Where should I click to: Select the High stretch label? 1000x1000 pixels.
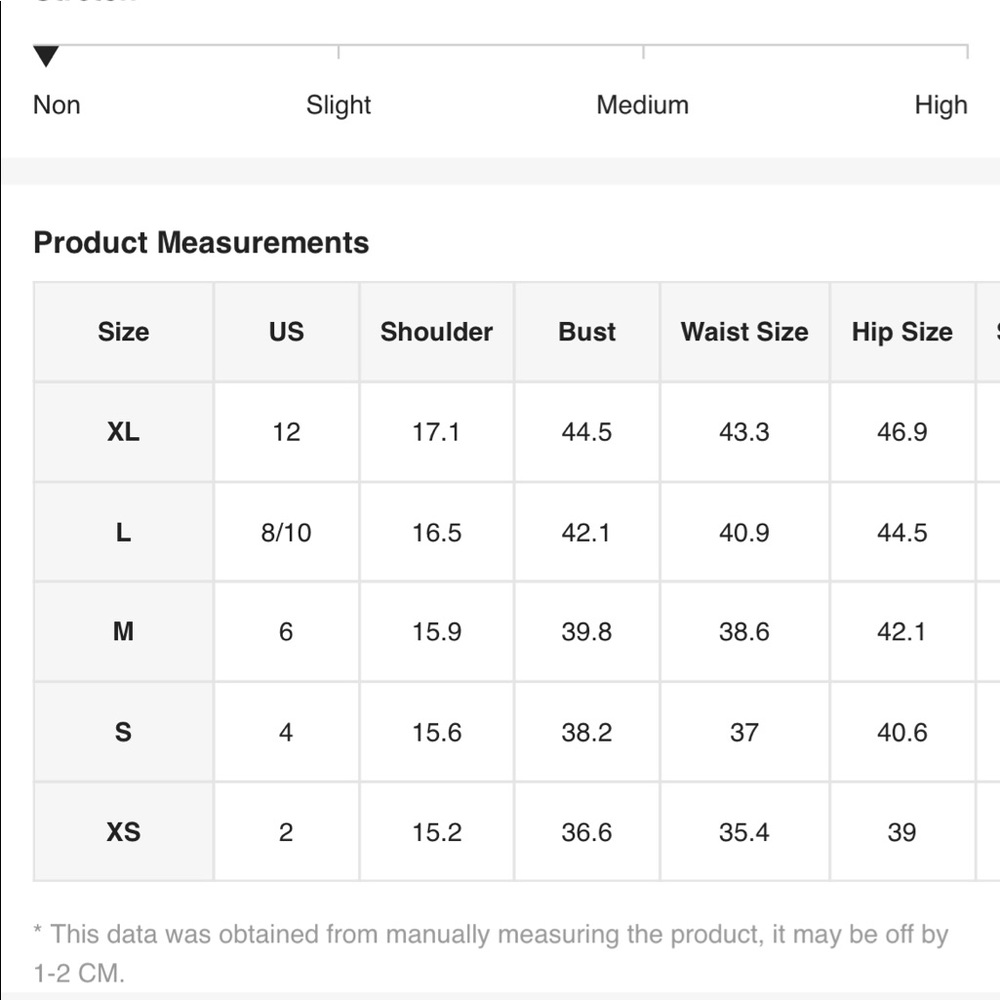click(x=941, y=105)
